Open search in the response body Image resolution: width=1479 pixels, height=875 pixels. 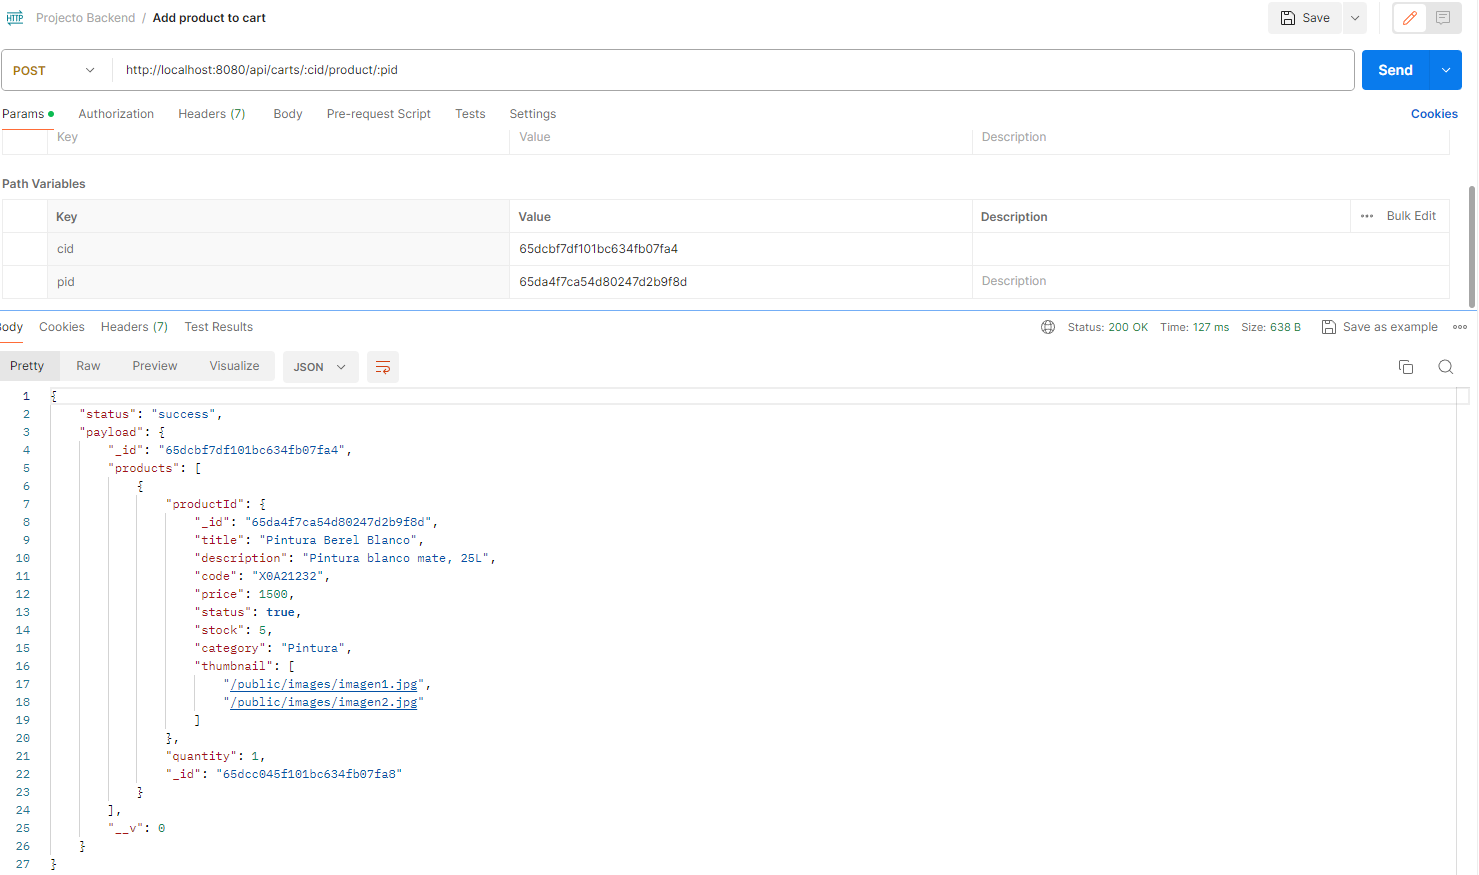[1445, 366]
